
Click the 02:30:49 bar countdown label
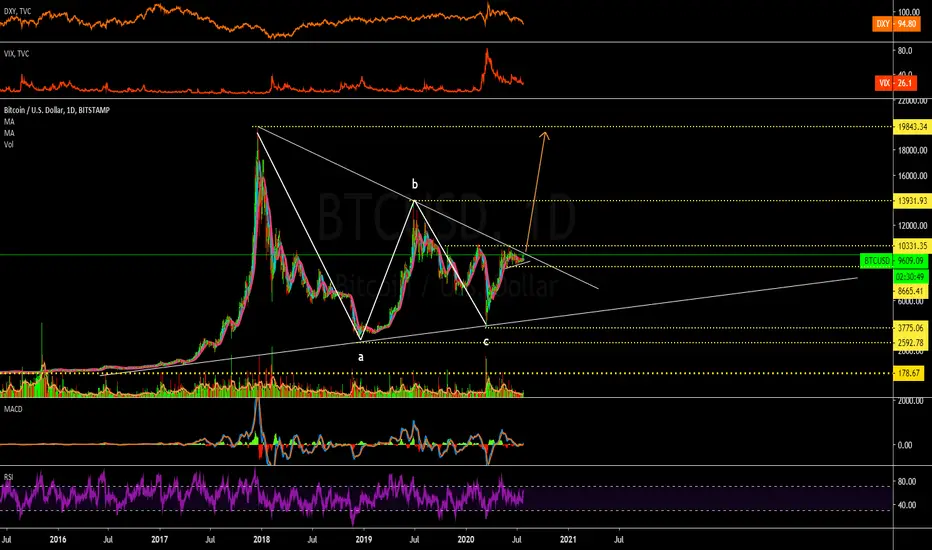(x=911, y=277)
